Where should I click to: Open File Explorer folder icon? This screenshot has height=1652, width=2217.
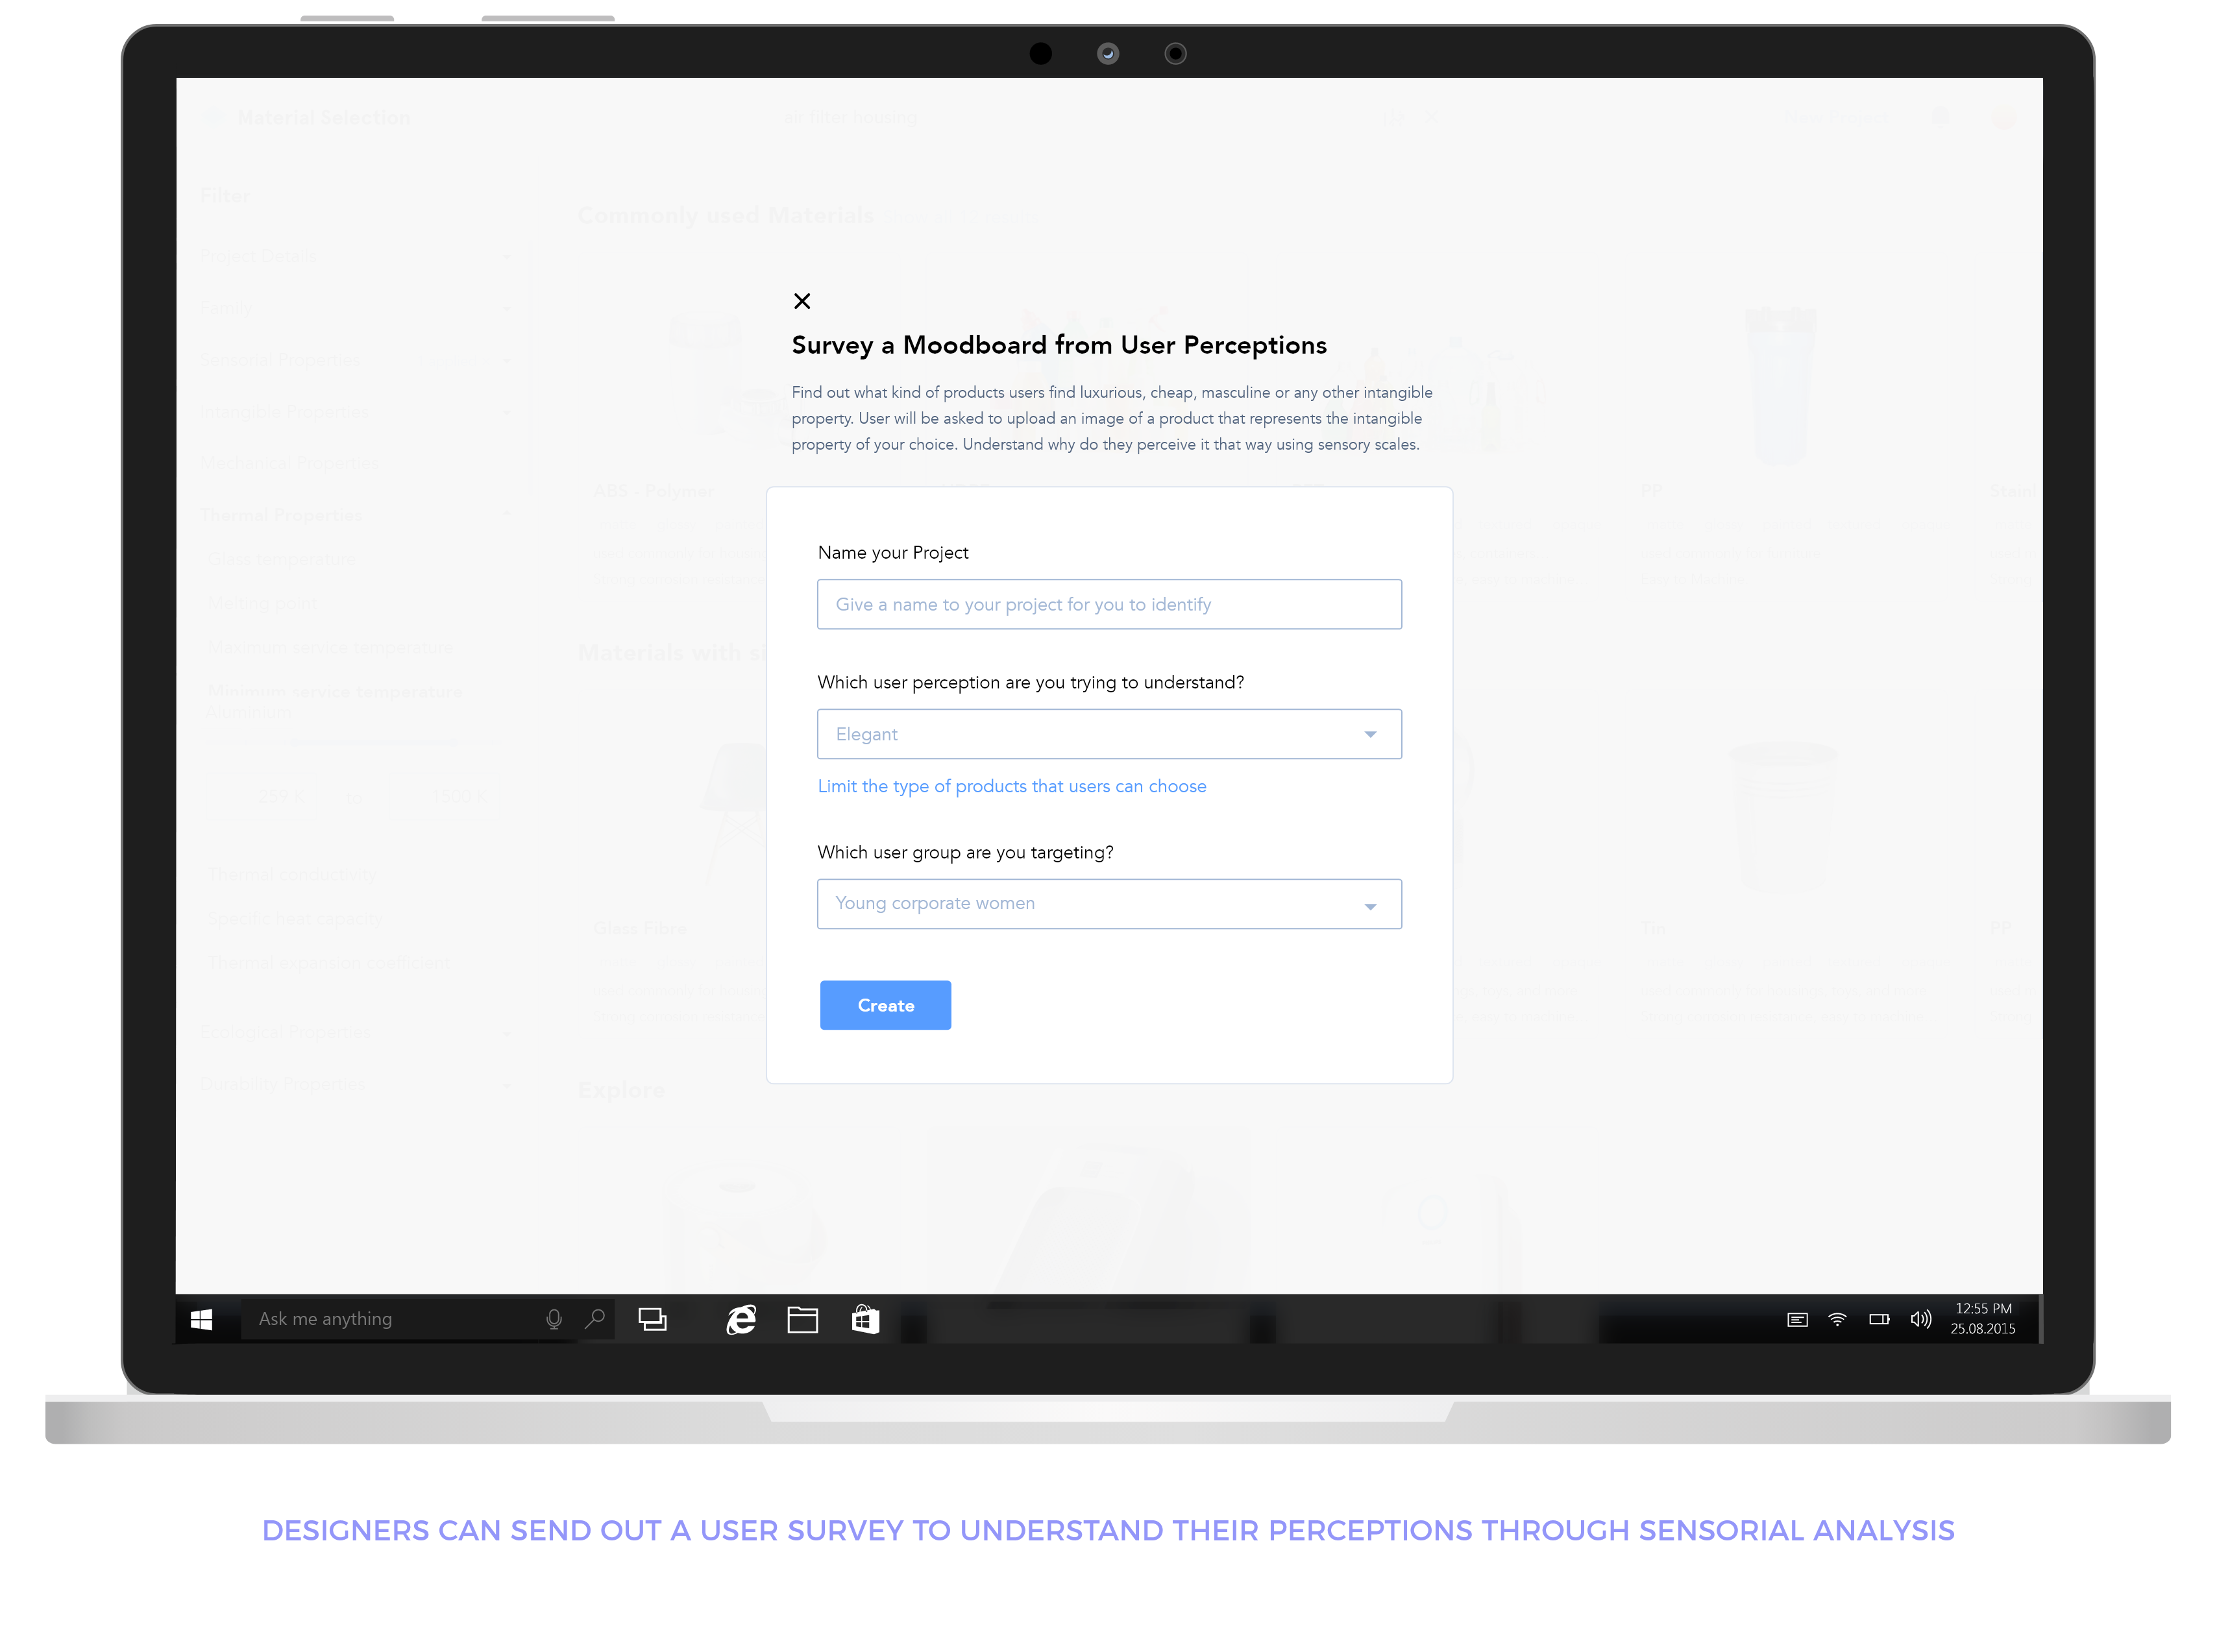pos(802,1320)
